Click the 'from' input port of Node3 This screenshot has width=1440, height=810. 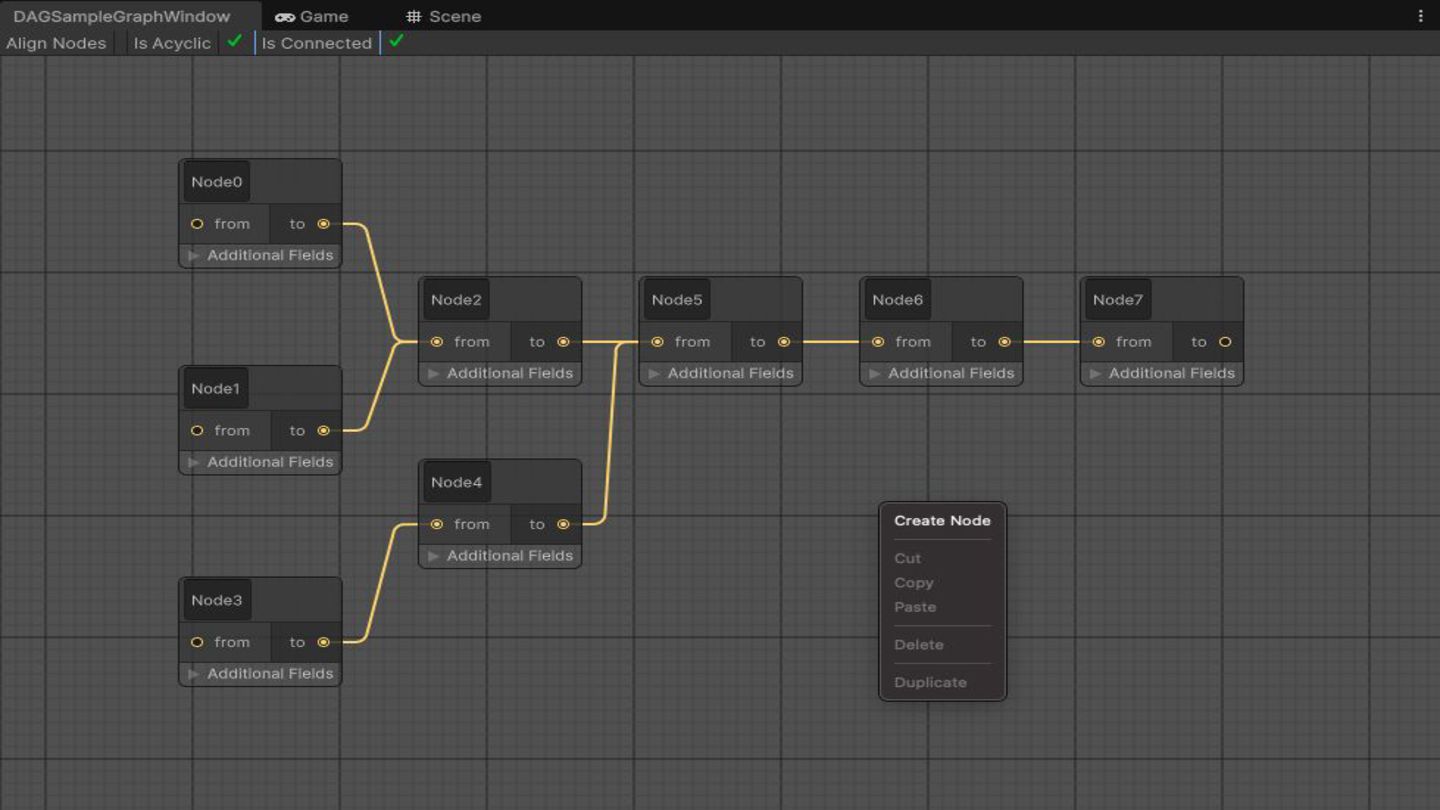[197, 642]
